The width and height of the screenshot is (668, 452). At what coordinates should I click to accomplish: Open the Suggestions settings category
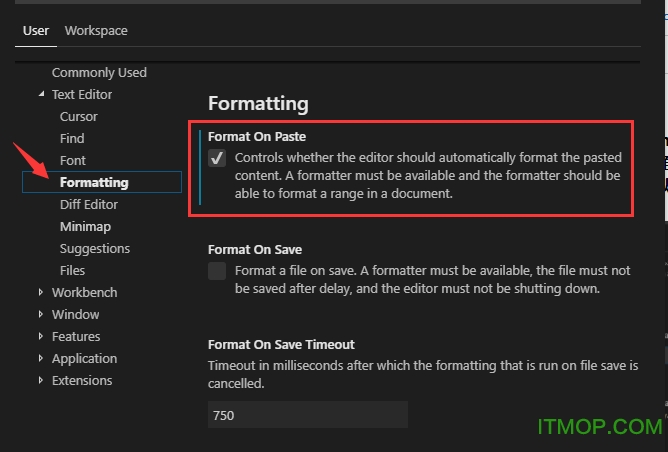95,249
